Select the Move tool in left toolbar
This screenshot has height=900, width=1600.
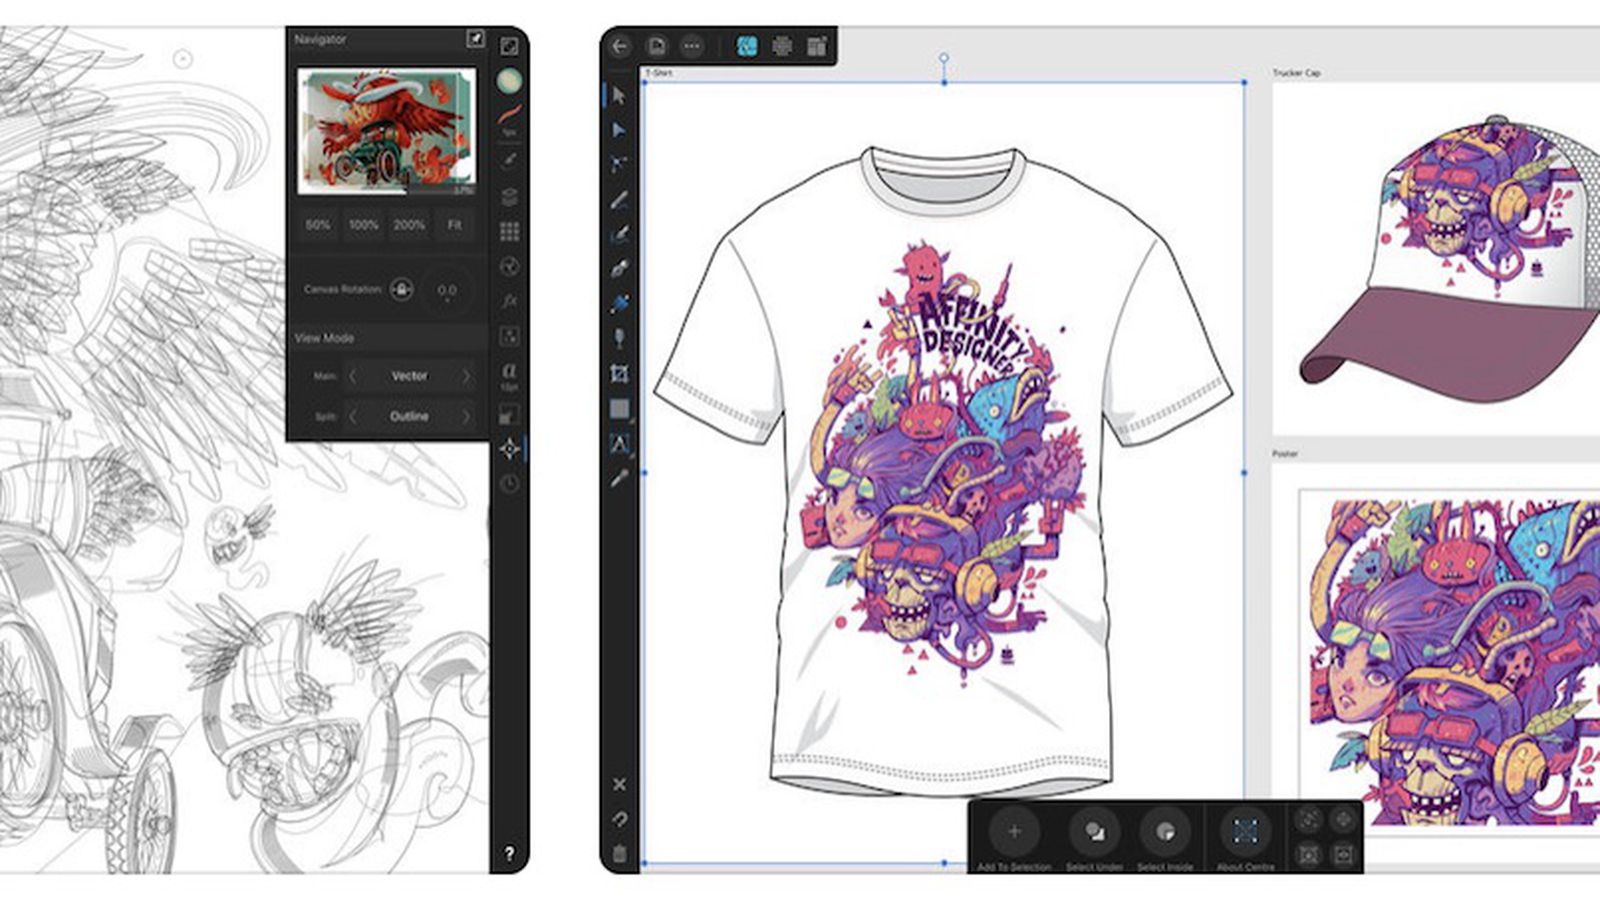(x=618, y=96)
